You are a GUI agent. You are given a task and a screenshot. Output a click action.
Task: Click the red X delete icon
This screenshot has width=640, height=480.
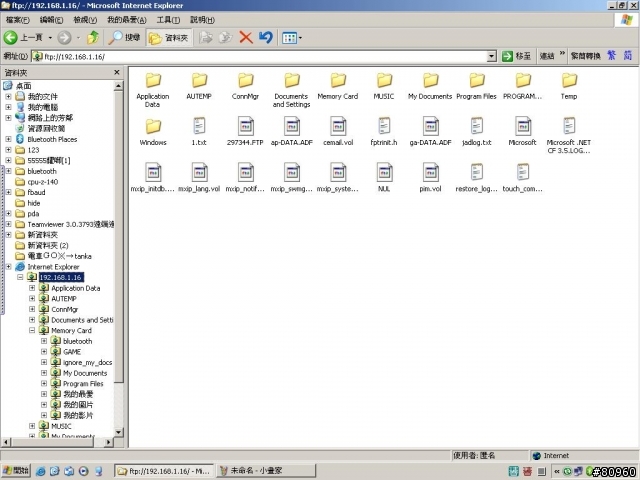pos(246,38)
